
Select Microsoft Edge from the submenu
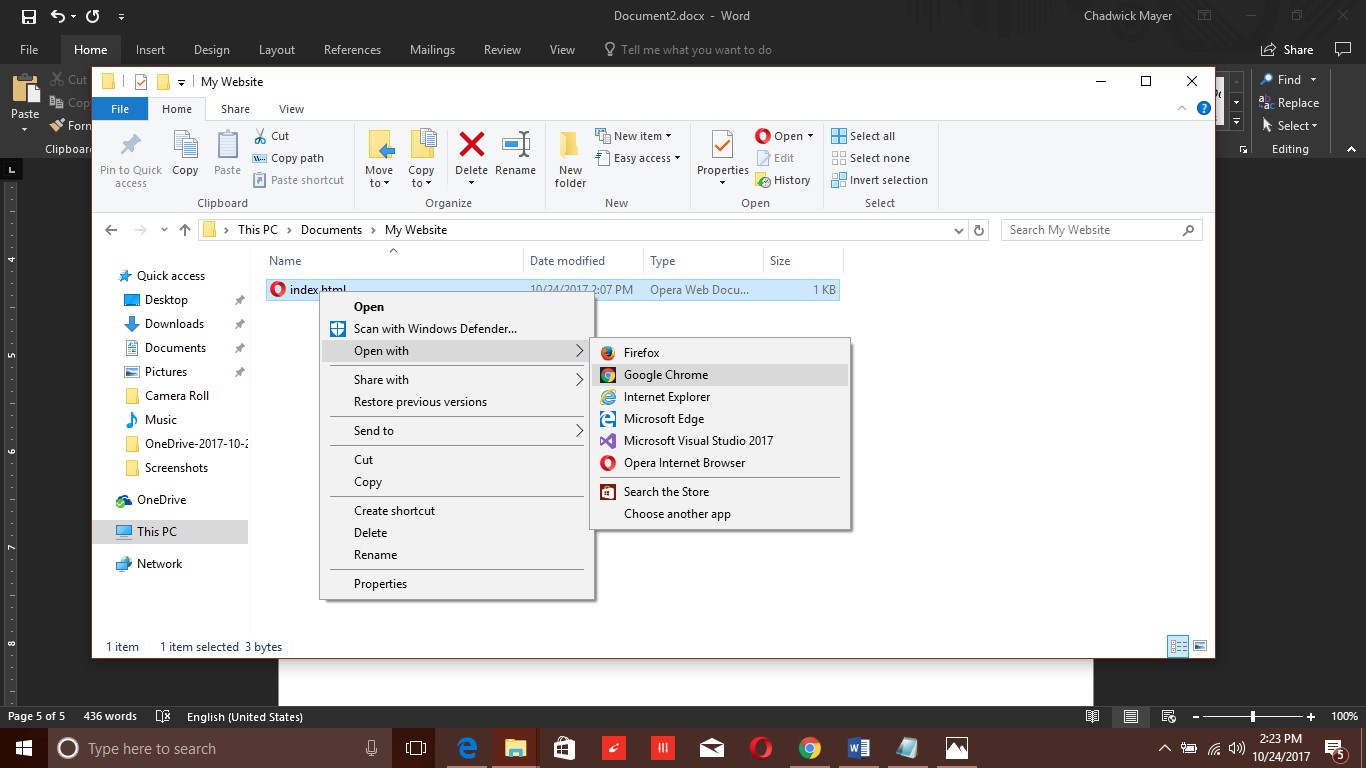pyautogui.click(x=720, y=419)
